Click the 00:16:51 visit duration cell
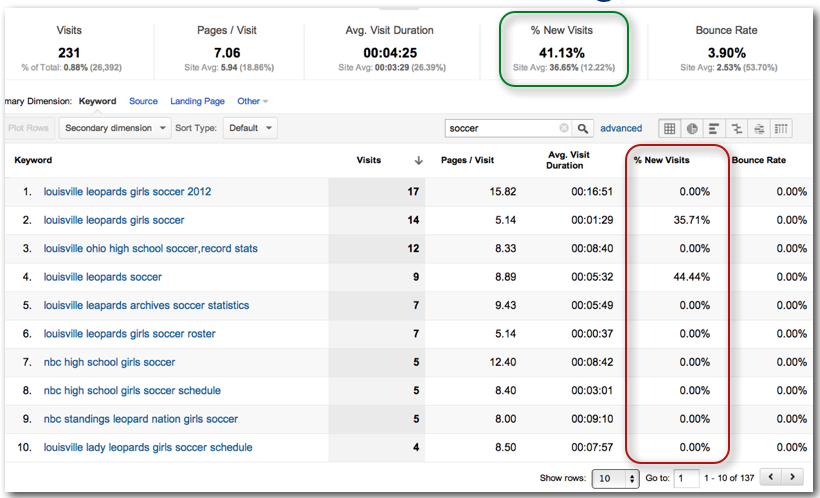The height and width of the screenshot is (498, 820). (592, 191)
